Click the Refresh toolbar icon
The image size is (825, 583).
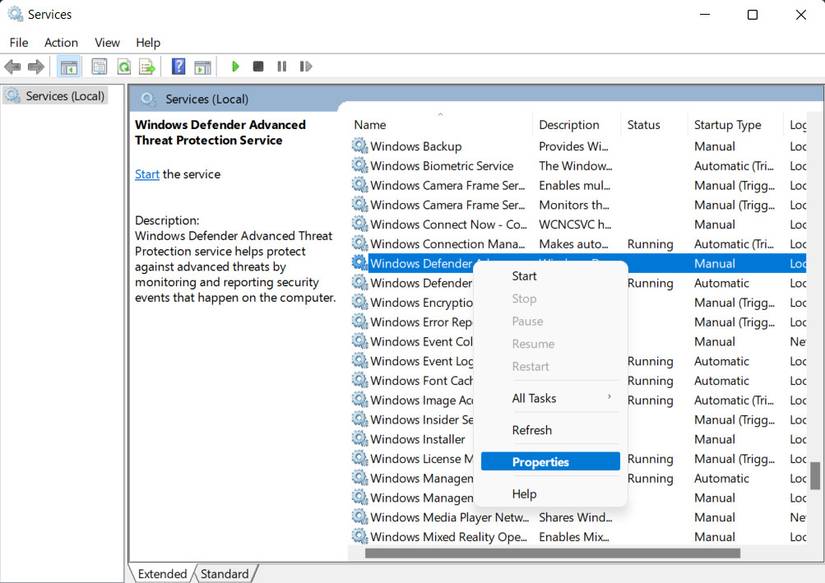[123, 66]
